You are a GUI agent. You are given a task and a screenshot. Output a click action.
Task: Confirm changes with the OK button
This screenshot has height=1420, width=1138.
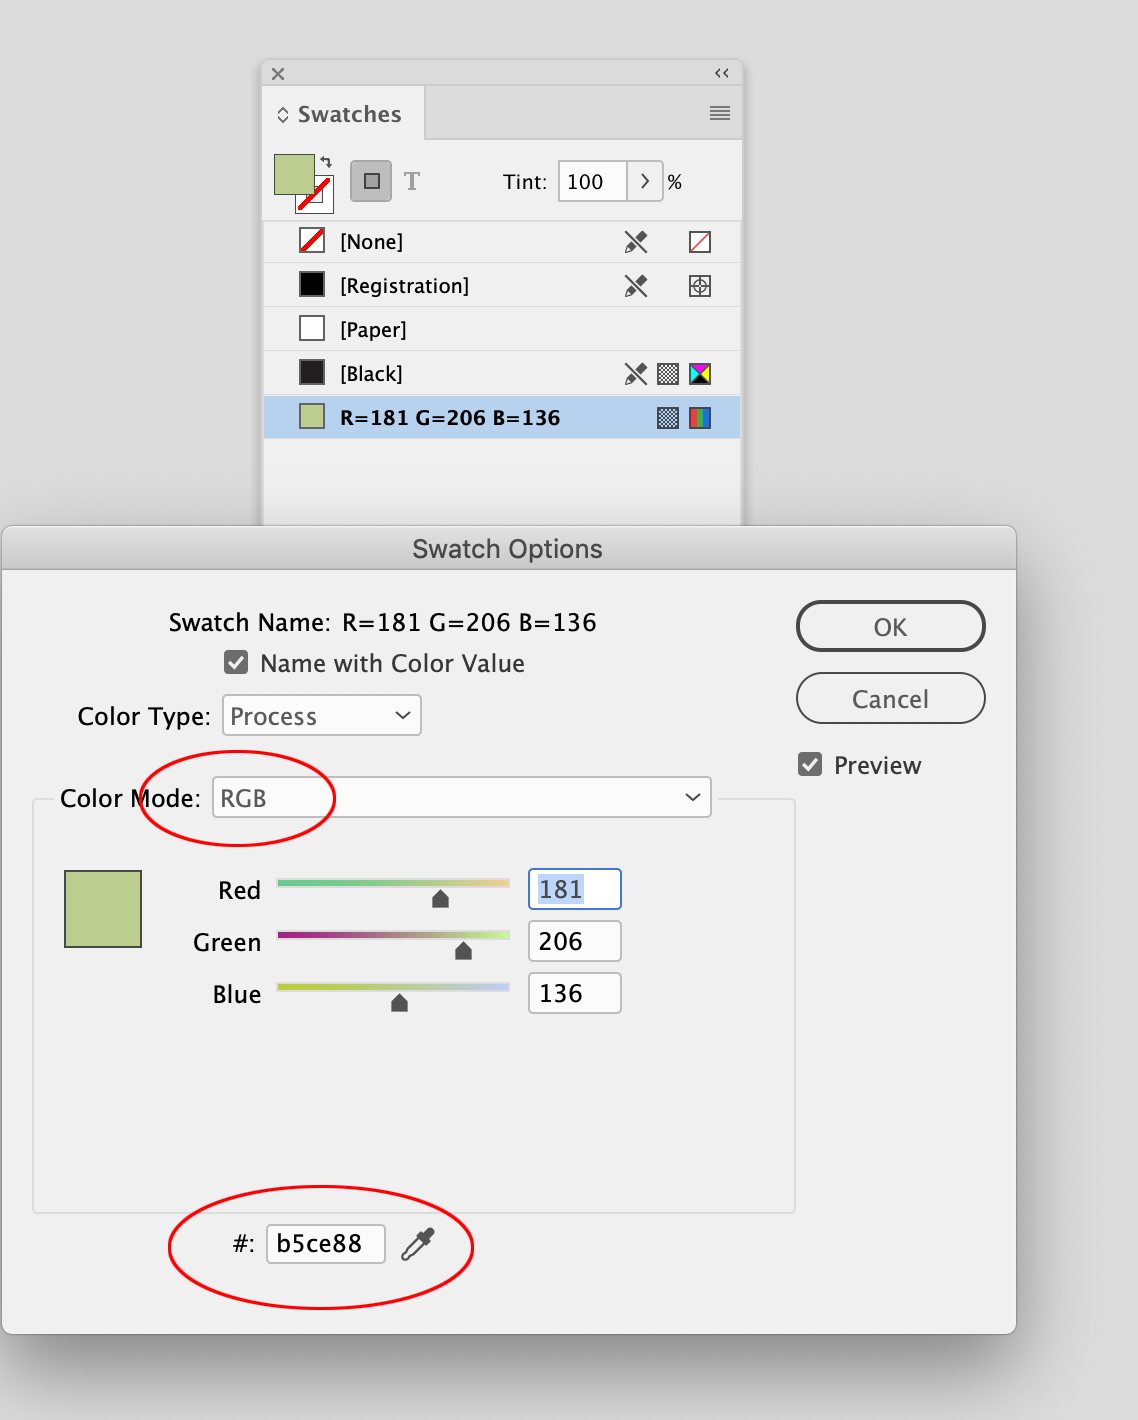click(x=889, y=626)
